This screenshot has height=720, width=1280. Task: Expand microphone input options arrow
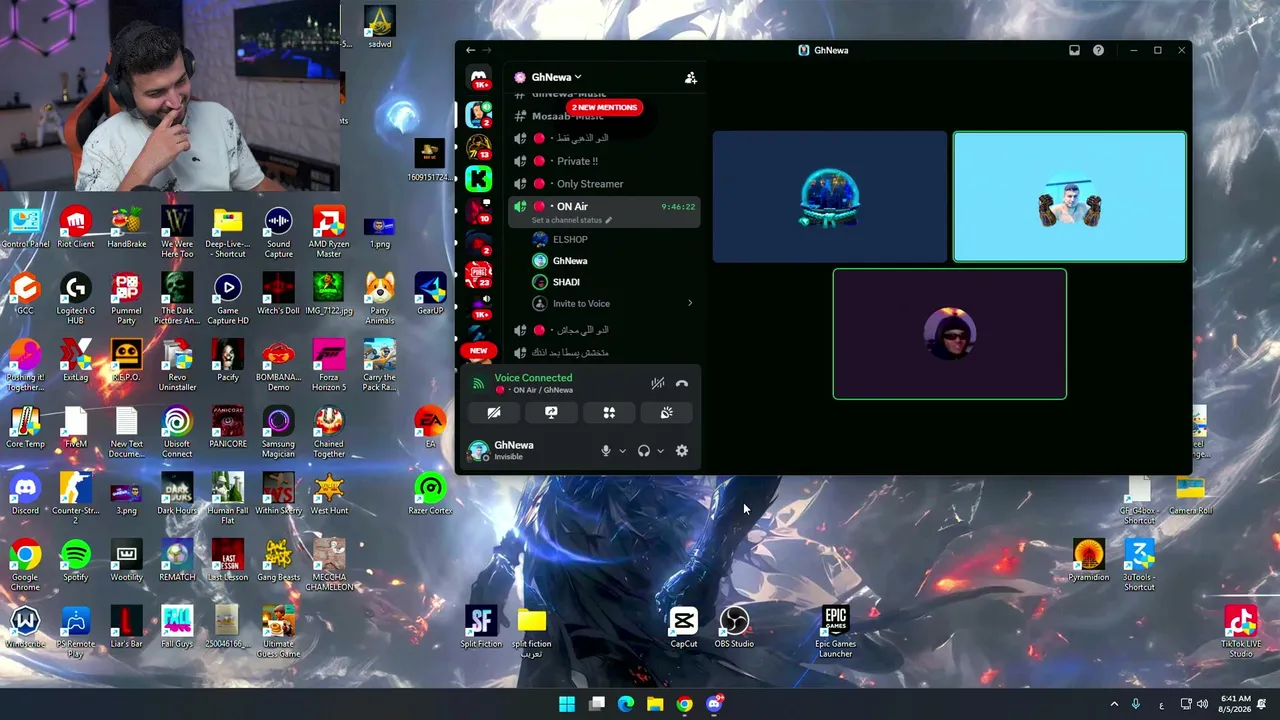point(622,451)
